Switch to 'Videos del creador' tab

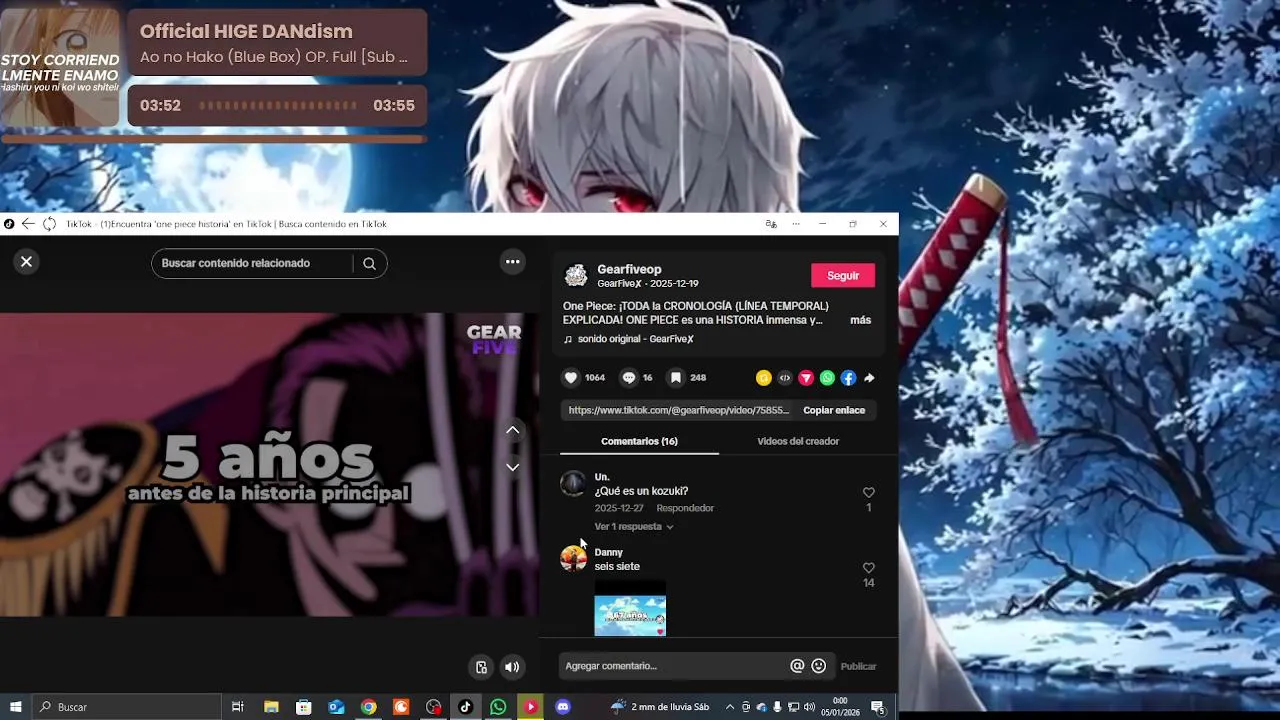point(798,441)
